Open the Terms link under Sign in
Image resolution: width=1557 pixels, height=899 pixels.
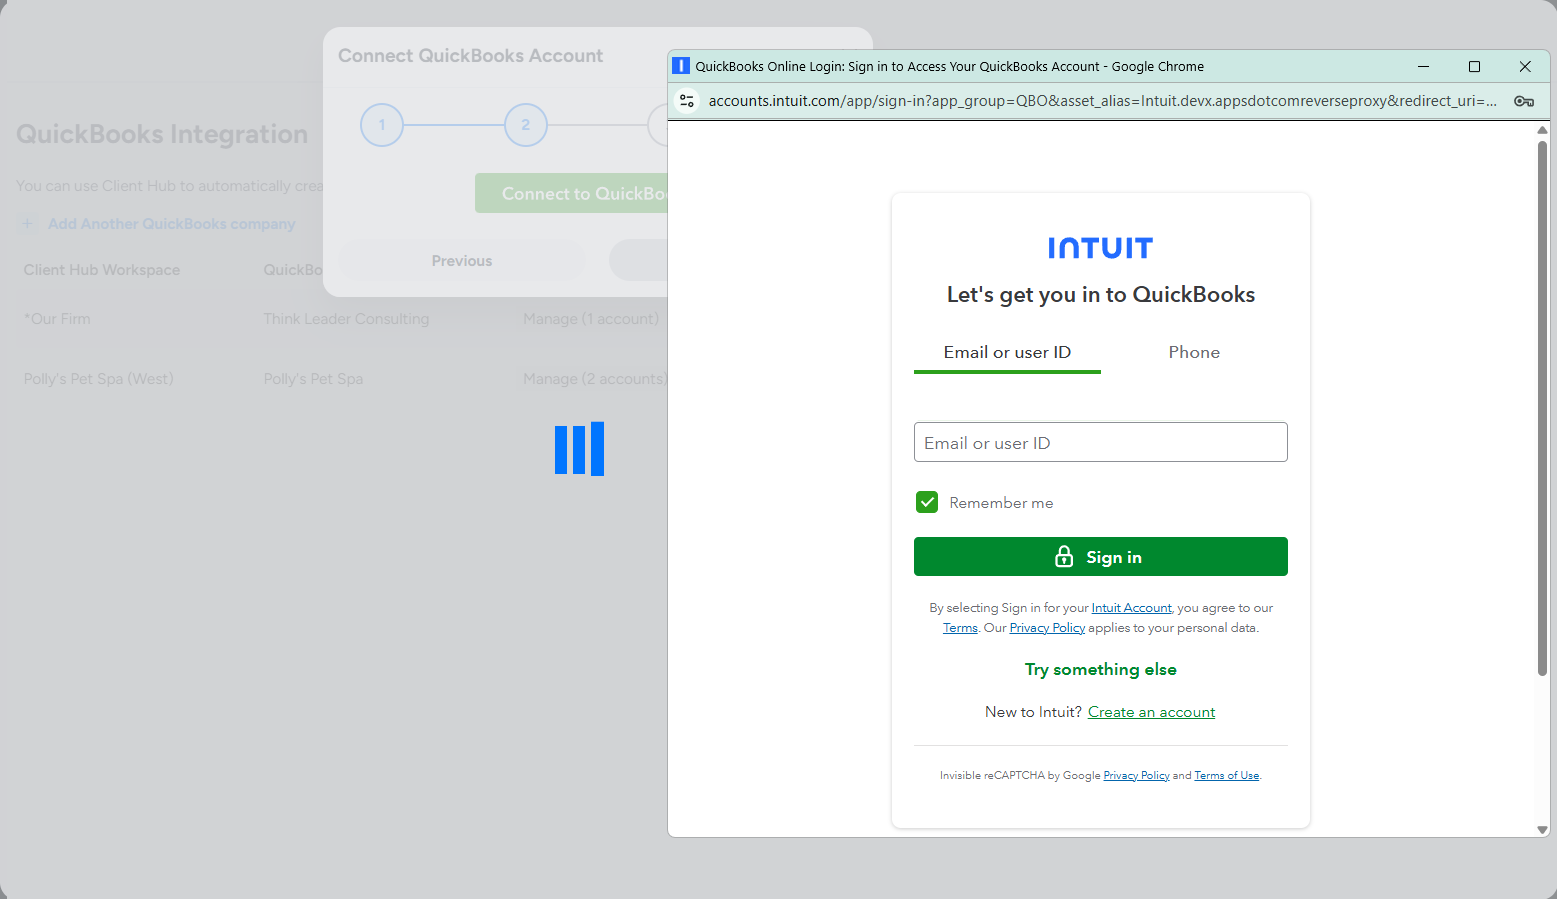pos(960,628)
